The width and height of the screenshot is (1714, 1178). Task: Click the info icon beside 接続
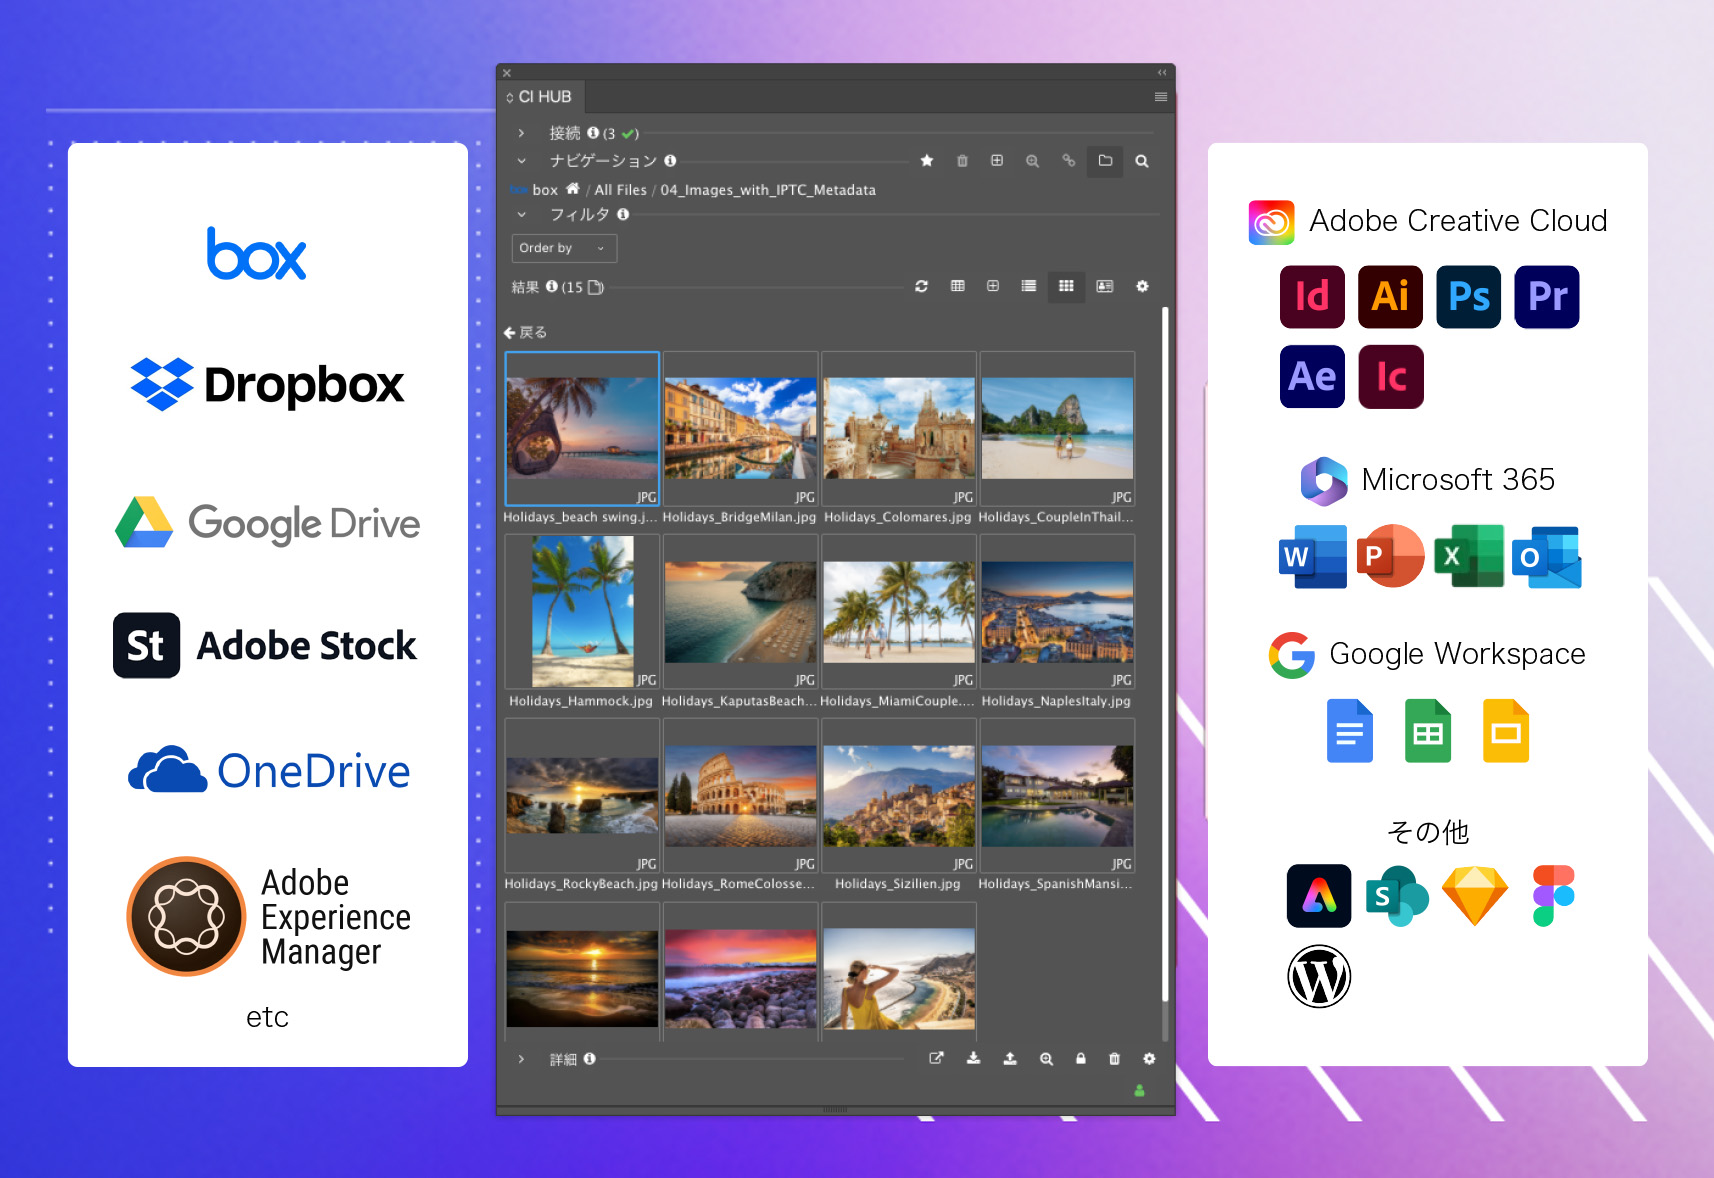[593, 132]
